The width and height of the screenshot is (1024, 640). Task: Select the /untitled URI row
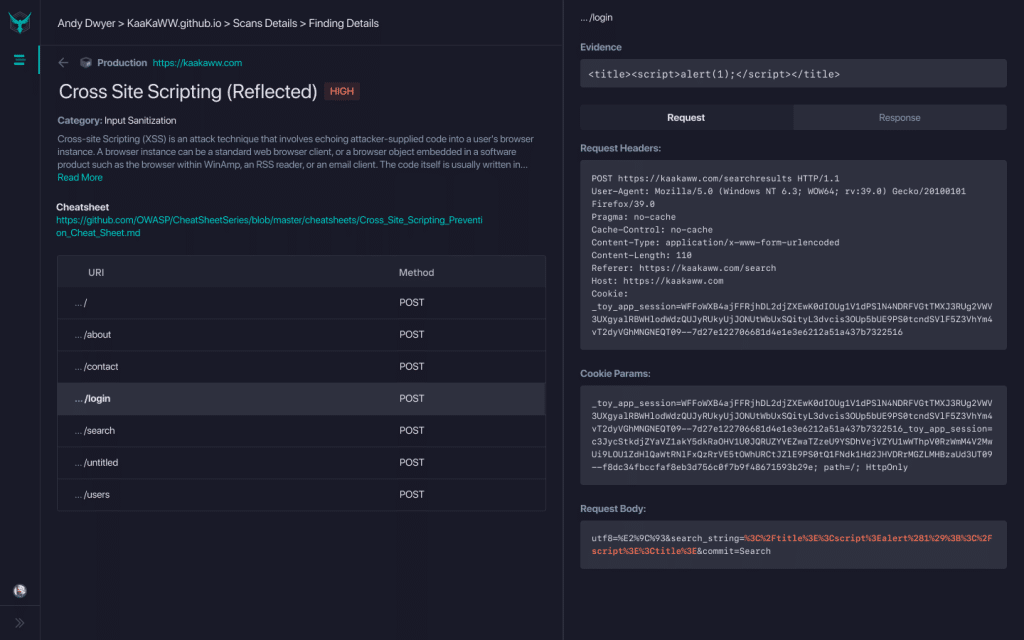(301, 462)
